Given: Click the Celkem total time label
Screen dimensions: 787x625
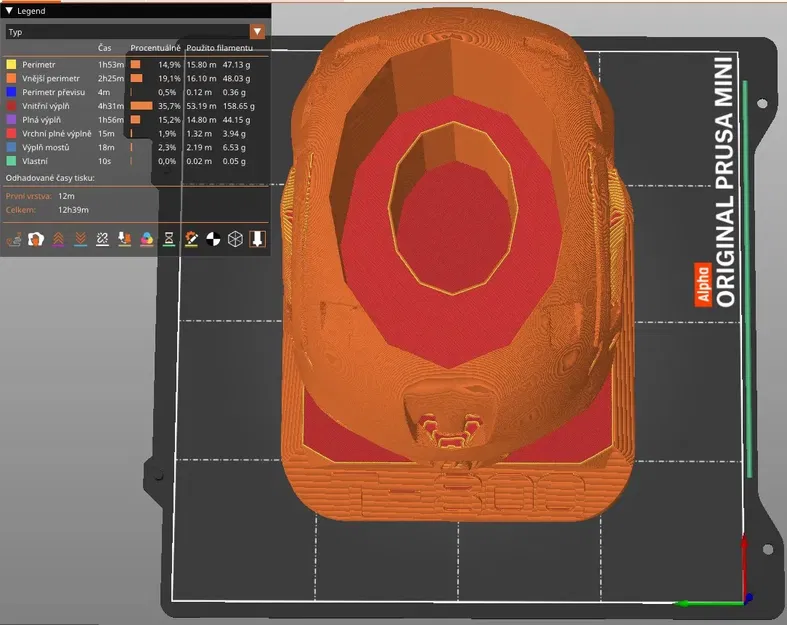Looking at the screenshot, I should pos(21,210).
